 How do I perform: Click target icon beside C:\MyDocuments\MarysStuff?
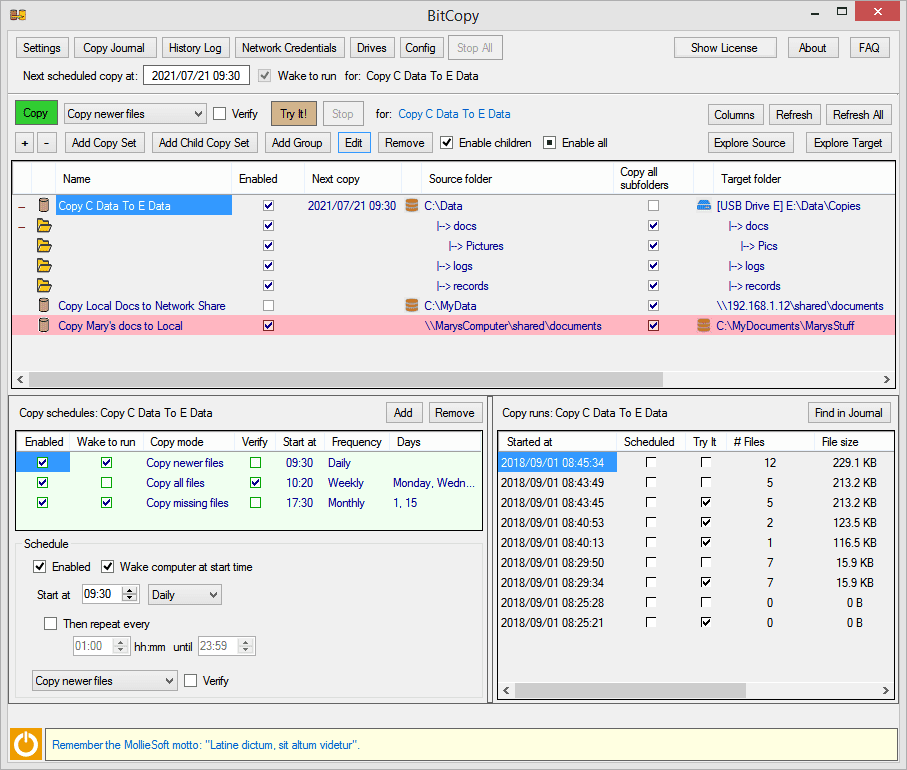pos(704,326)
